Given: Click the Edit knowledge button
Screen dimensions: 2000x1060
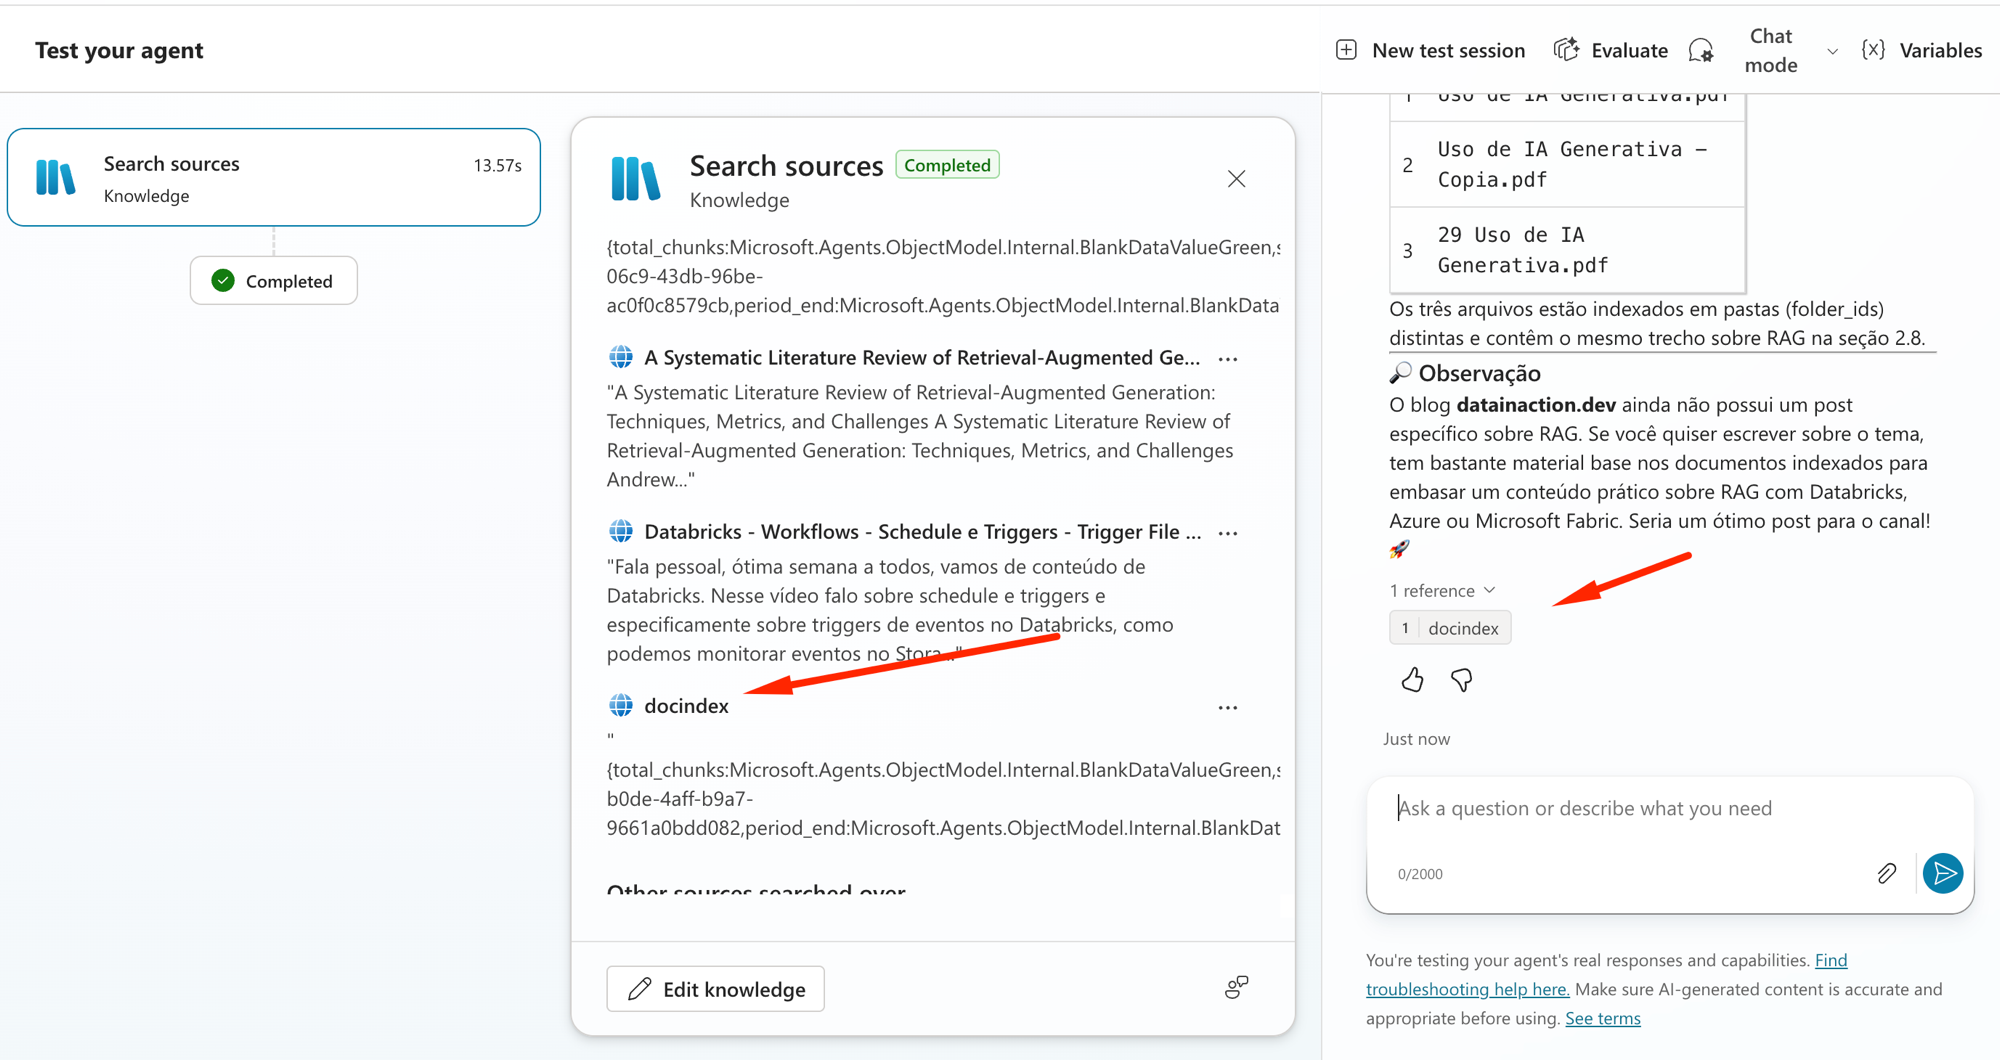Looking at the screenshot, I should click(x=716, y=989).
